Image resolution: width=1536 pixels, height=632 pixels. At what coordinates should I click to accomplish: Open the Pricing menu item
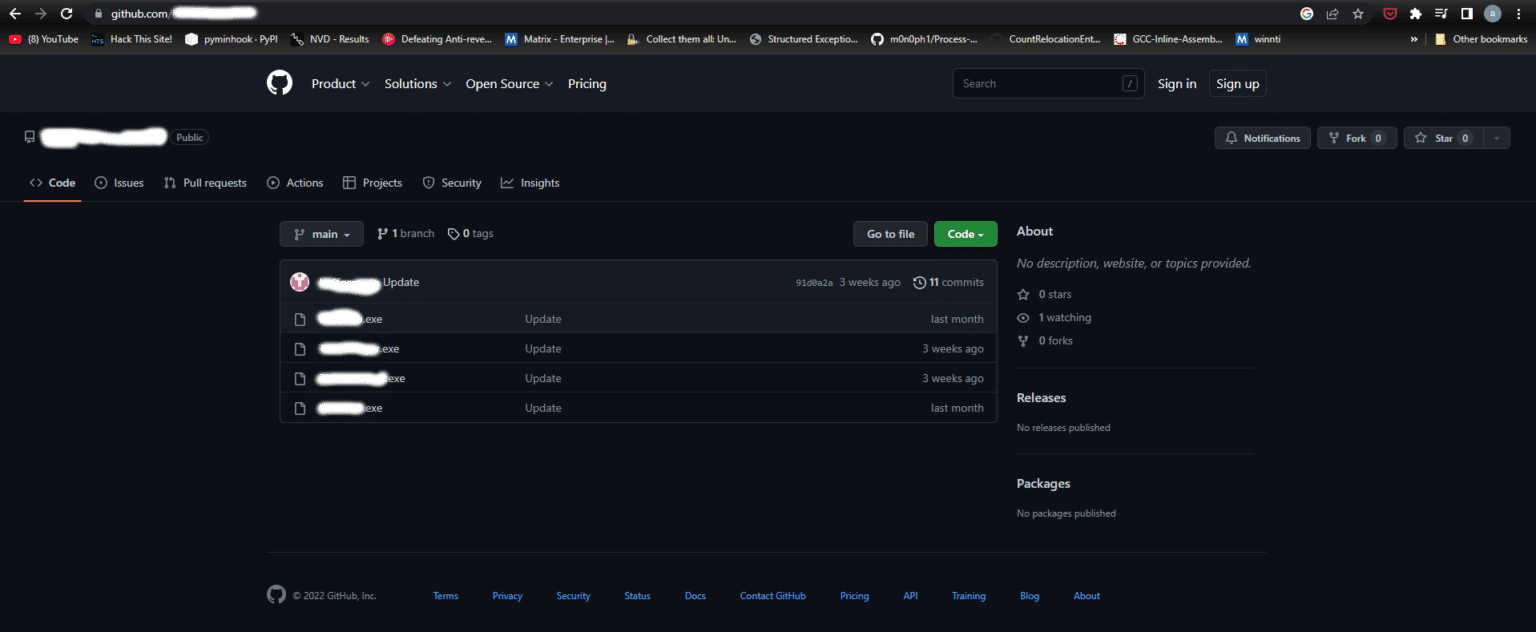[x=587, y=84]
